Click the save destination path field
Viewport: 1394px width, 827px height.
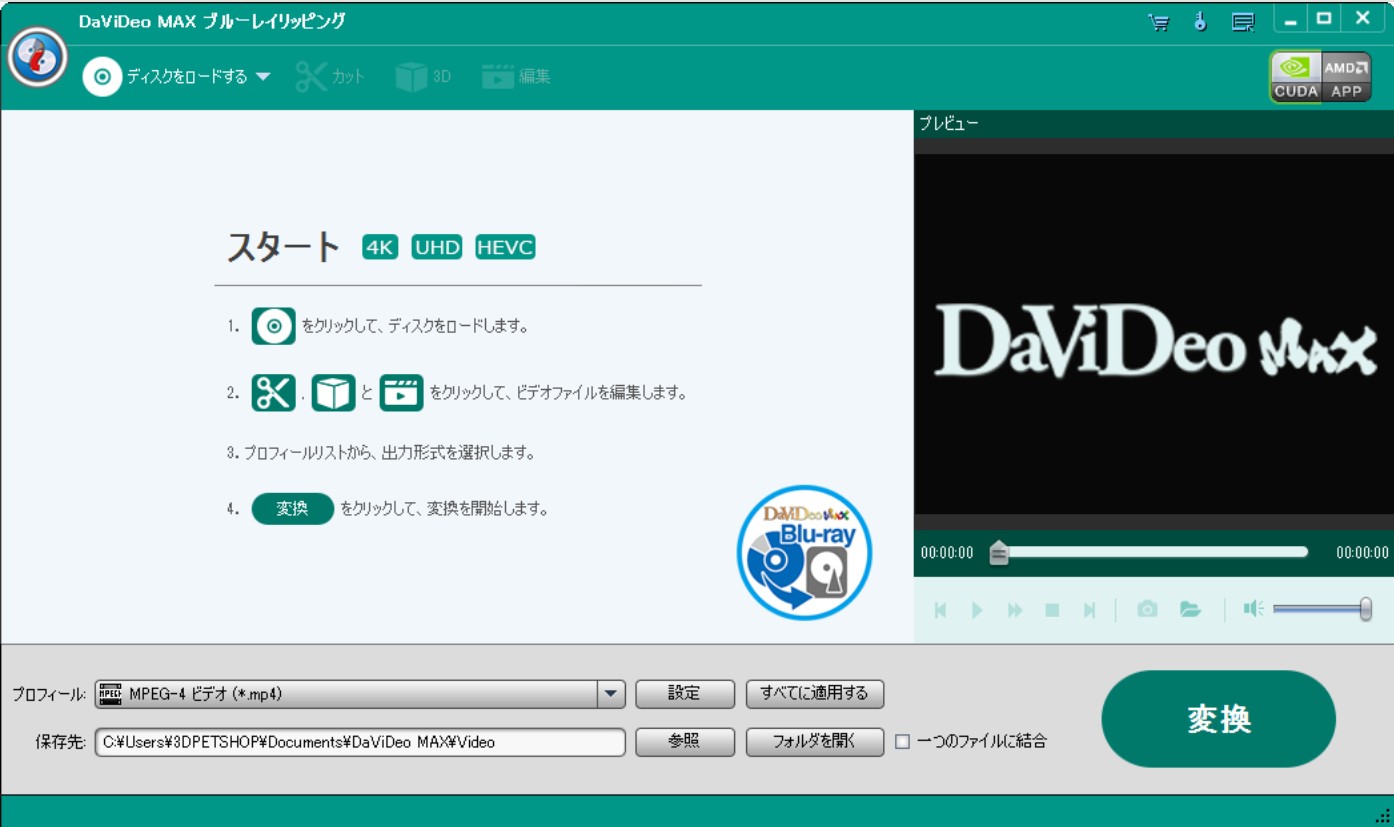point(360,742)
